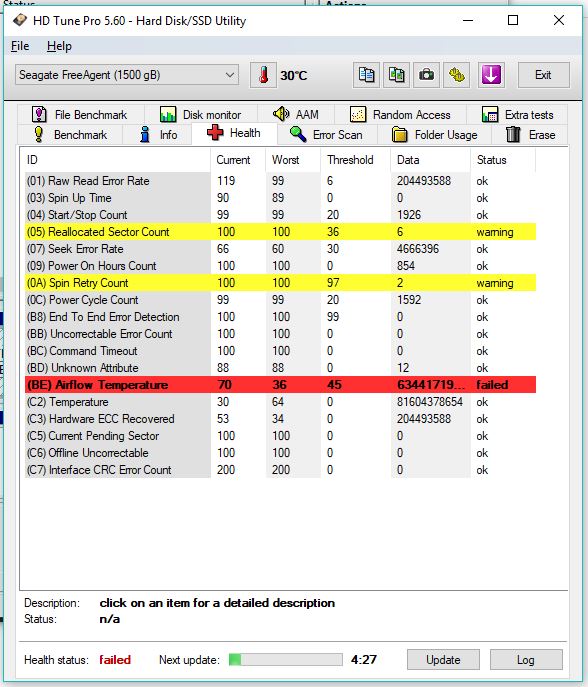Select the (C5) Current Pending Sector row
Viewport: 588px width, 687px height.
click(280, 436)
